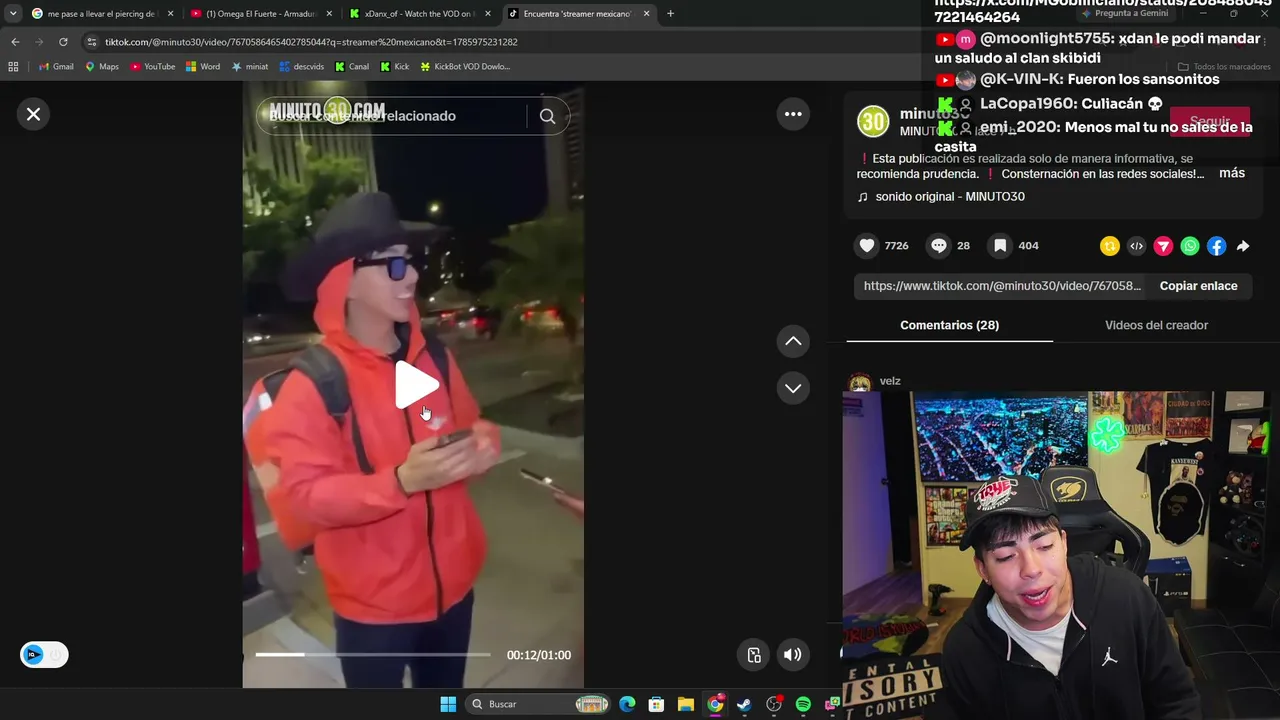
Task: Click the taskbar Buscar search box
Action: (x=539, y=704)
